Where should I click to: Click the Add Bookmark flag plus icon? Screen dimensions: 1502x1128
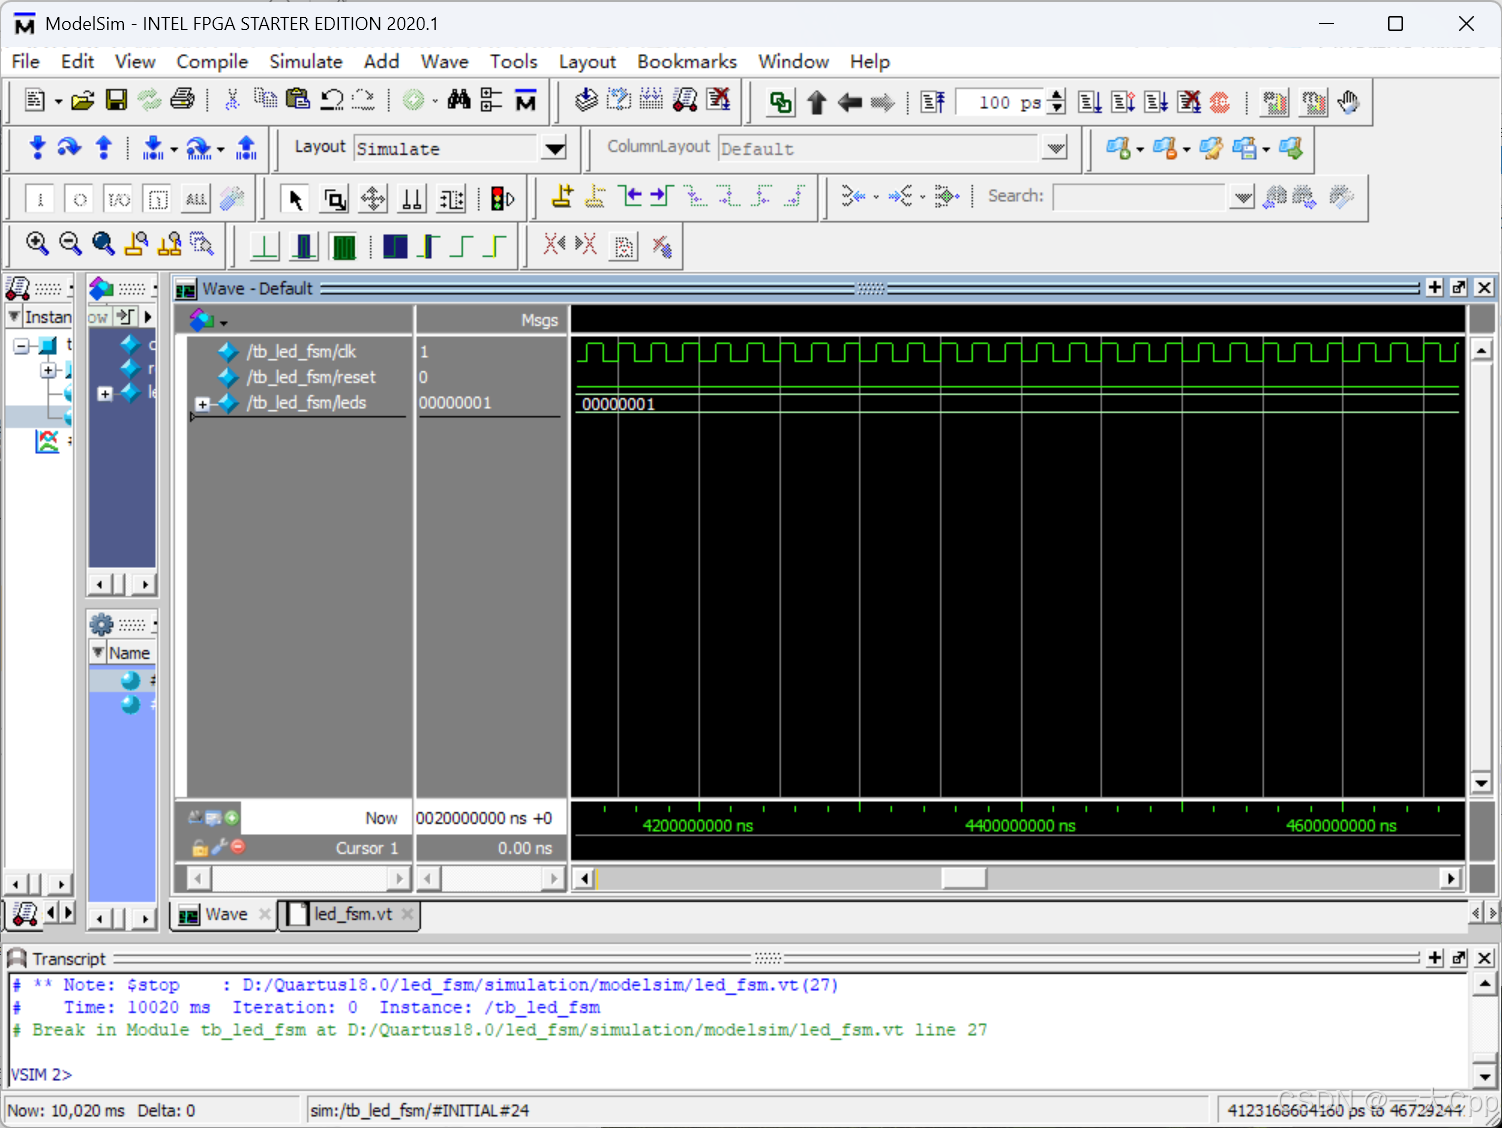point(1118,149)
